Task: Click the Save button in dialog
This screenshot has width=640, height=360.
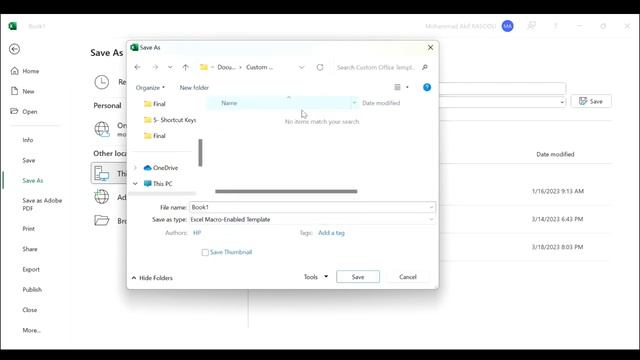Action: (x=358, y=277)
